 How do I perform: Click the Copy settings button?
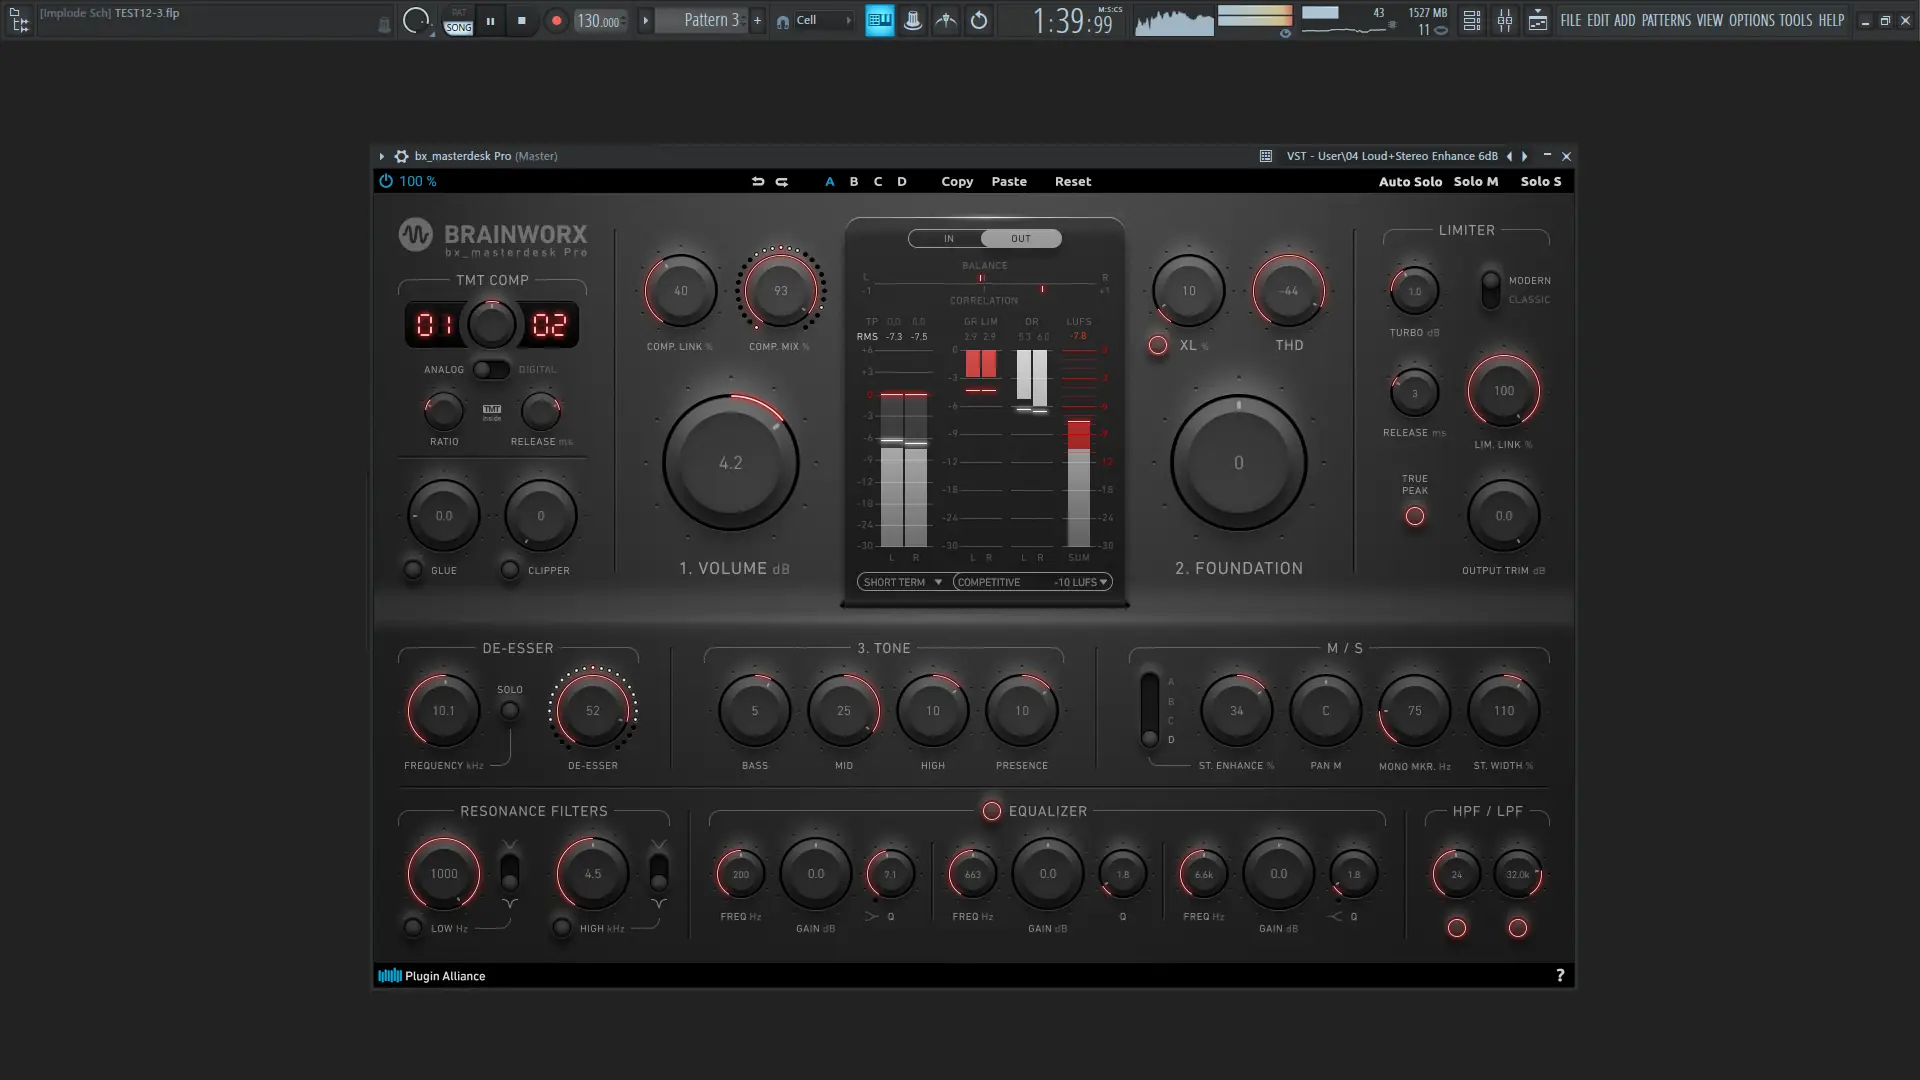[x=956, y=181]
